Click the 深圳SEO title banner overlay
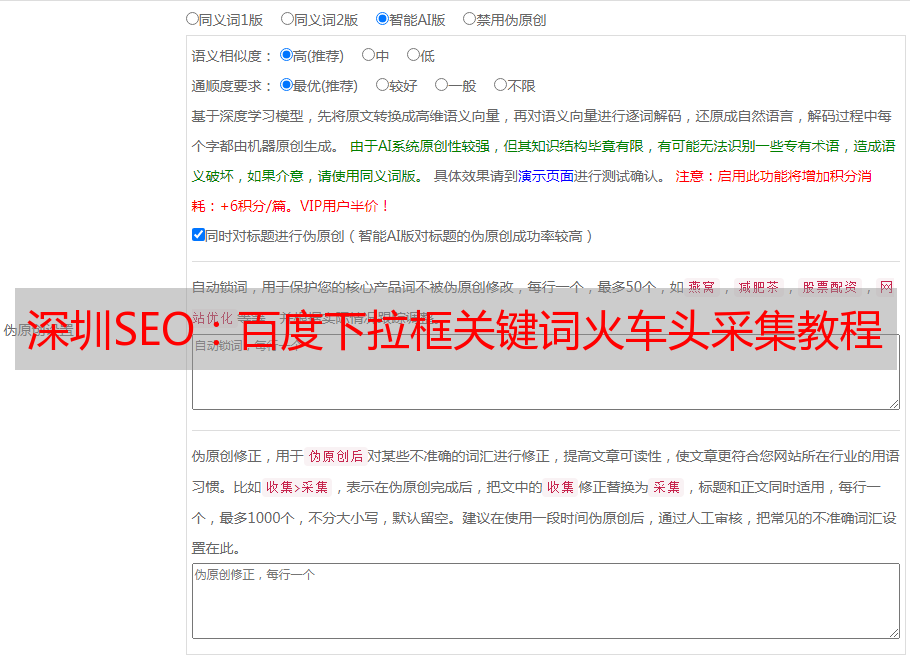Screen dimensions: 911x658 (x=455, y=329)
